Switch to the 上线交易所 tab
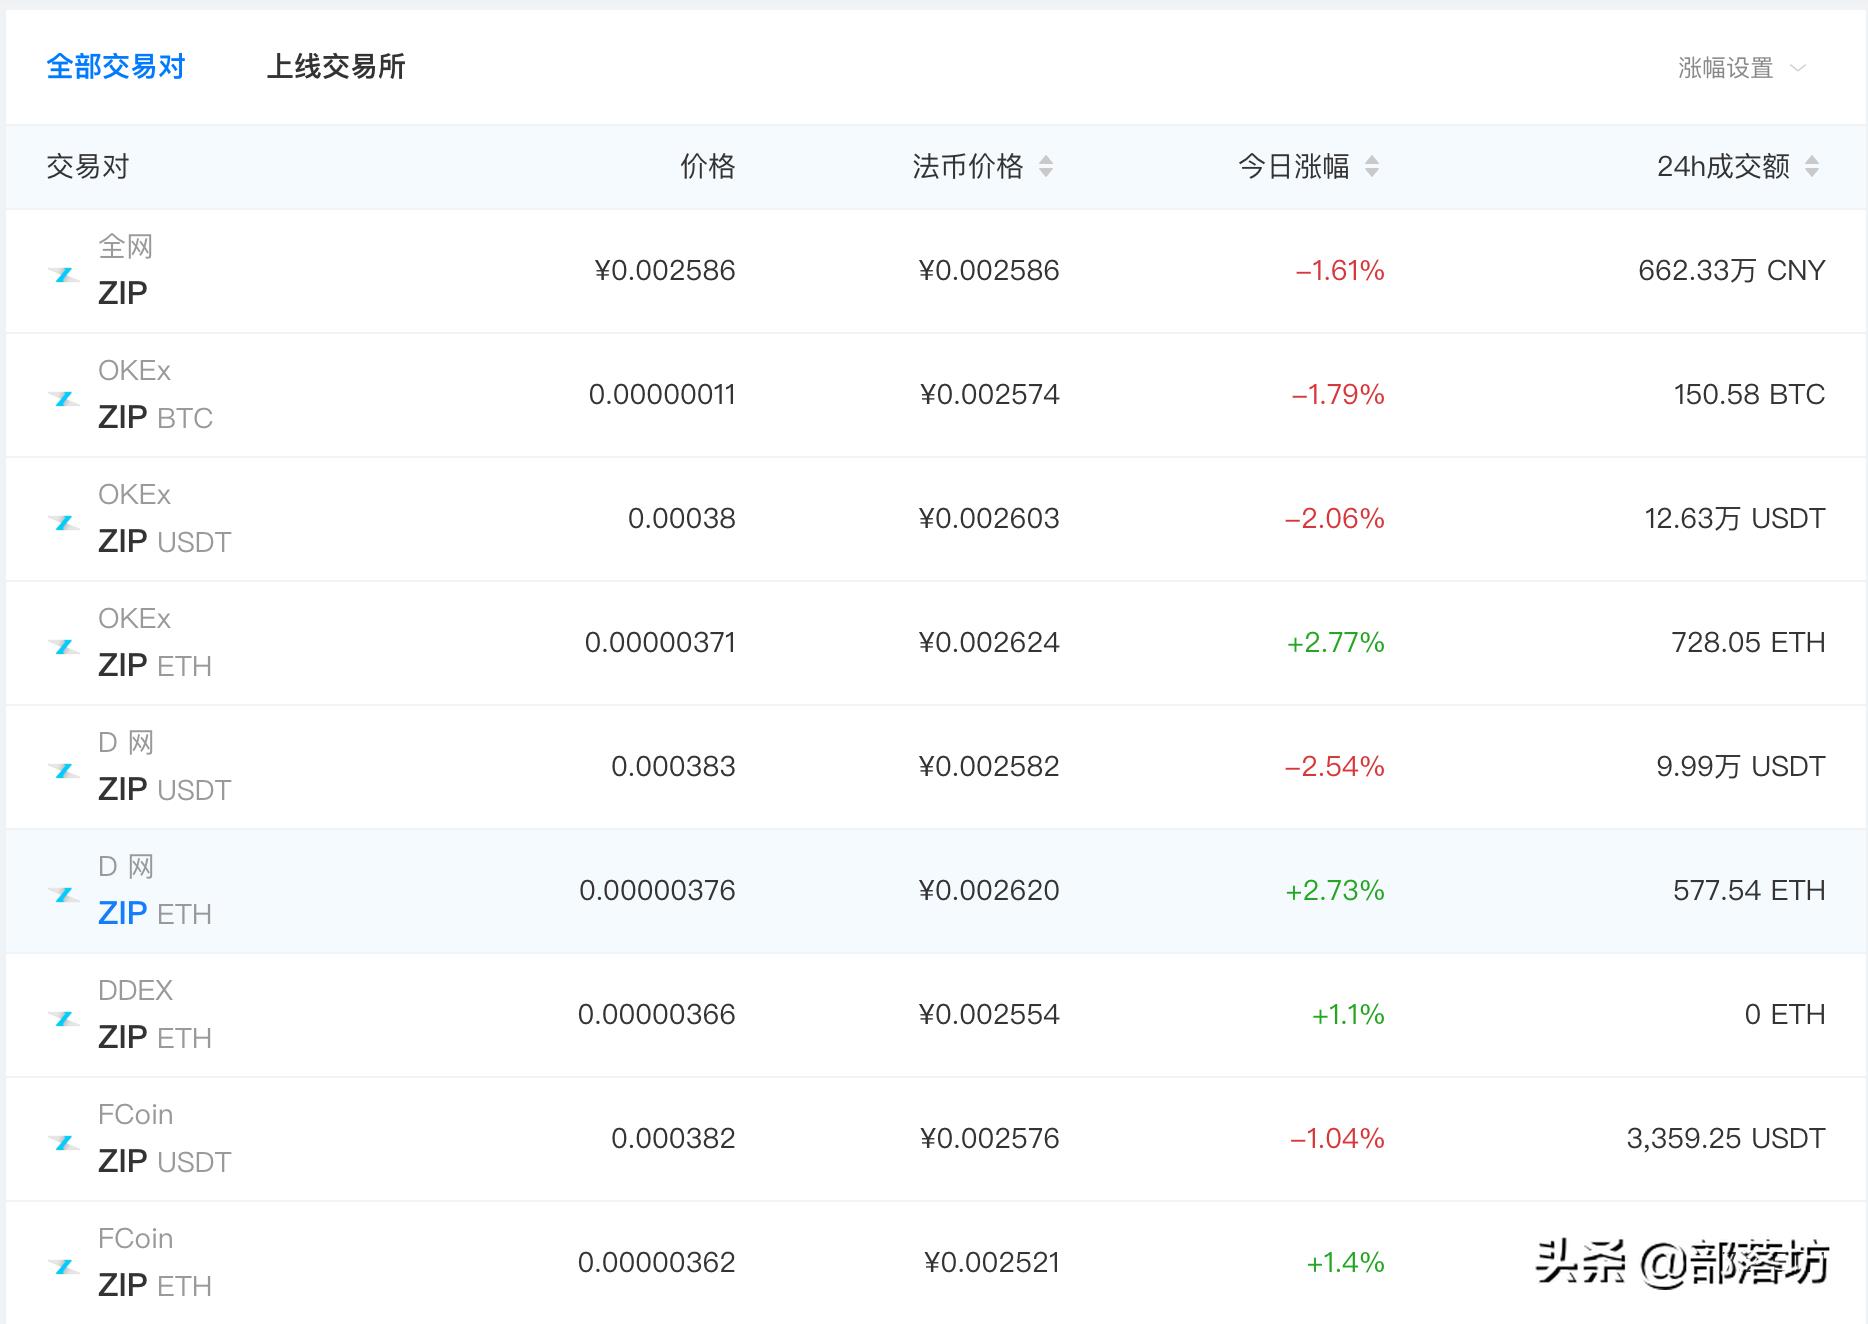Image resolution: width=1868 pixels, height=1324 pixels. tap(336, 67)
